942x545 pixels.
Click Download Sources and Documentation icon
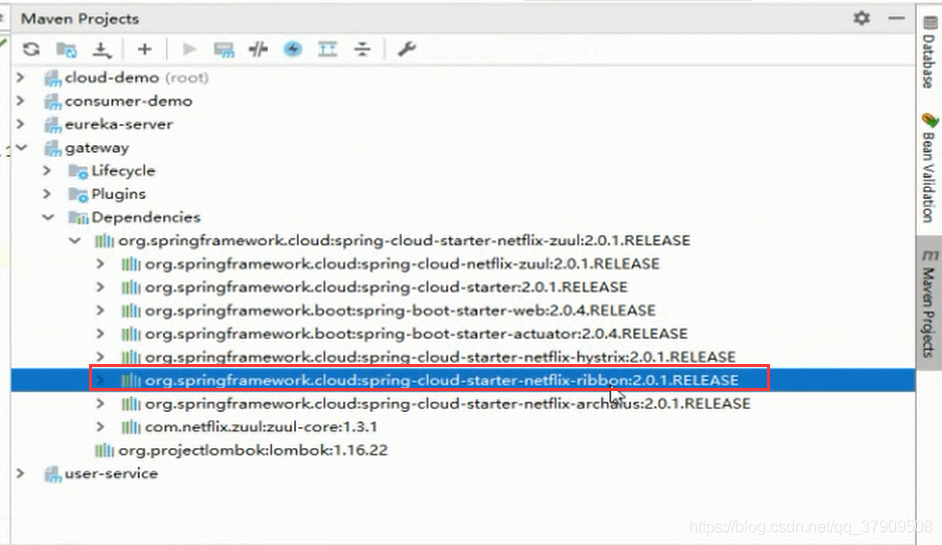[102, 50]
